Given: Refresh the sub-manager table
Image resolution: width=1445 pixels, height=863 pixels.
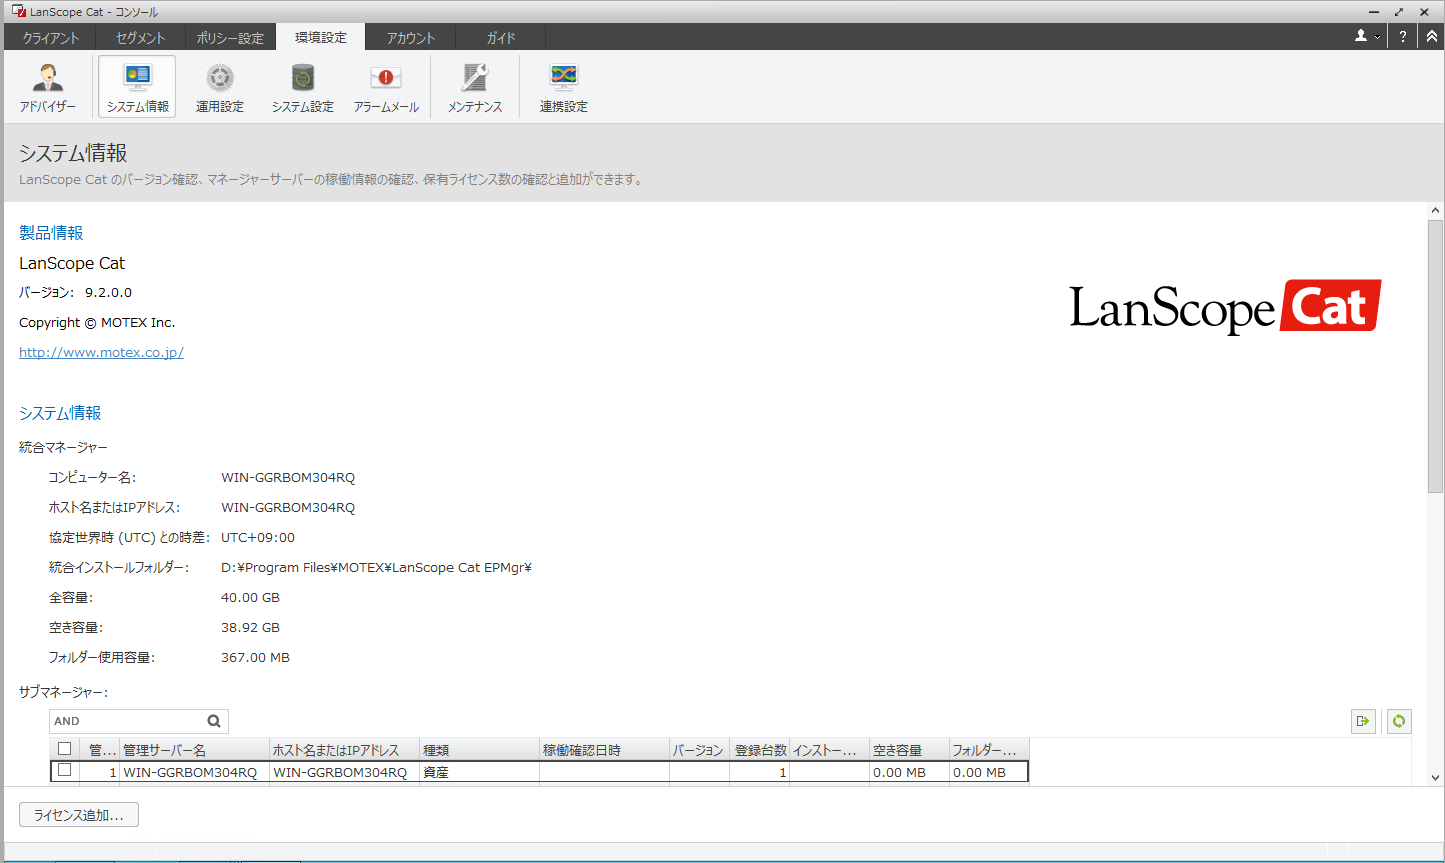Looking at the screenshot, I should pos(1397,721).
